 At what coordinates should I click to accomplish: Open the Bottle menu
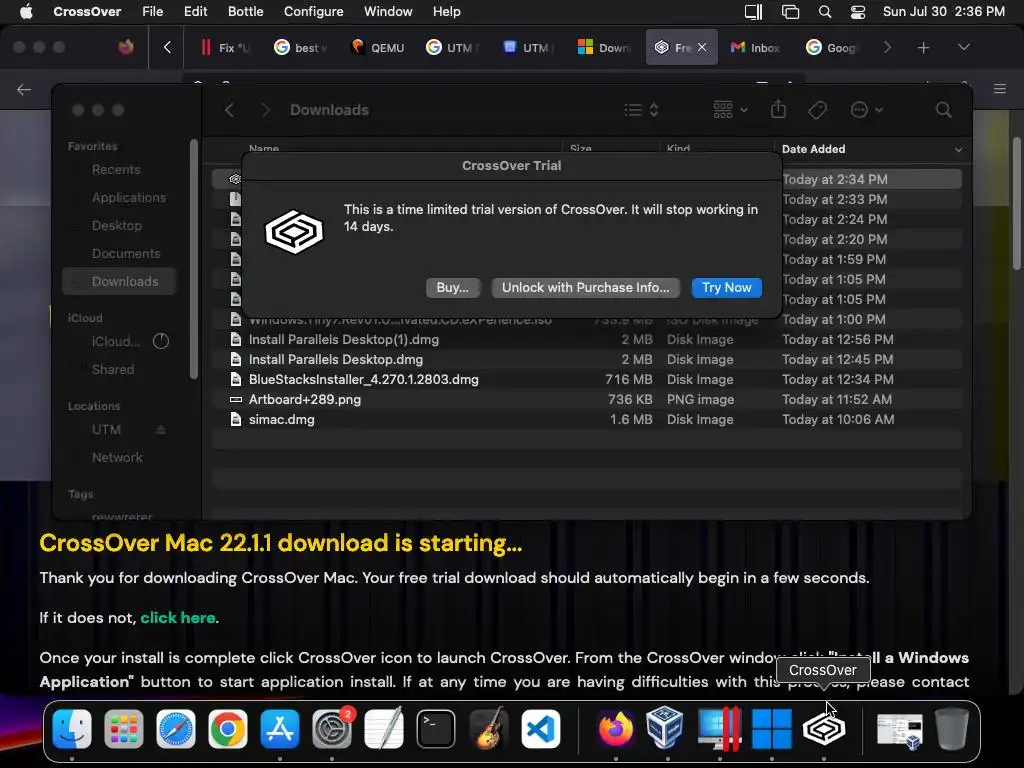coord(246,12)
